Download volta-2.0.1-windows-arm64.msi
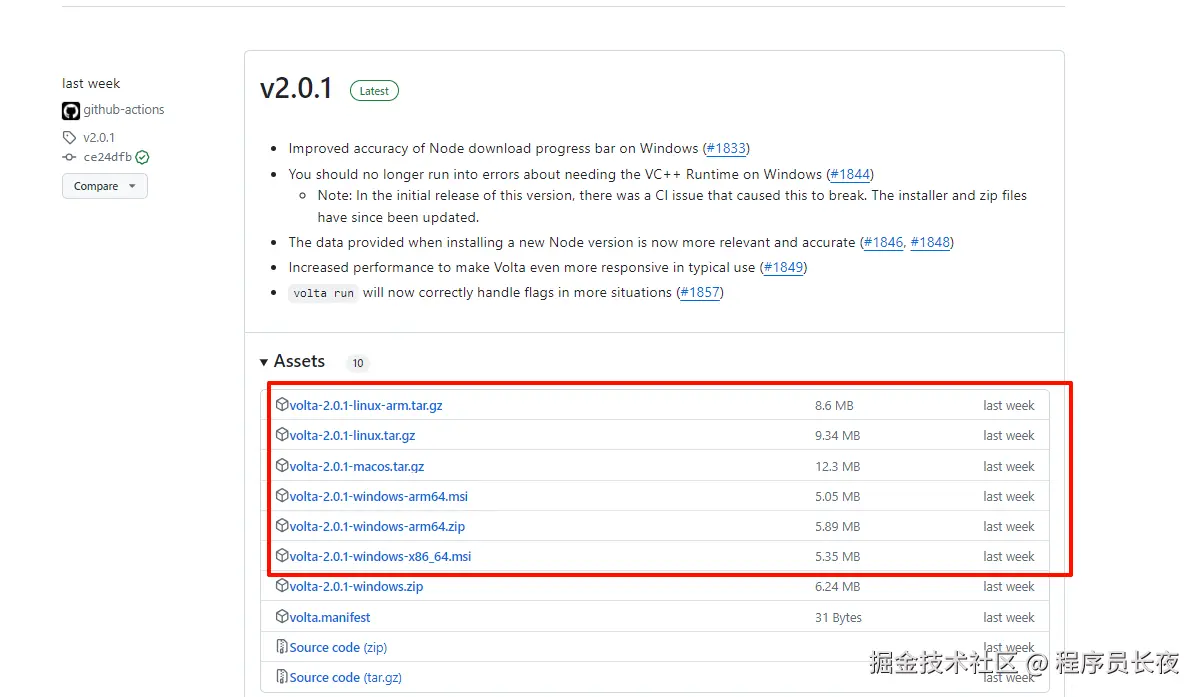This screenshot has width=1200, height=697. point(379,496)
